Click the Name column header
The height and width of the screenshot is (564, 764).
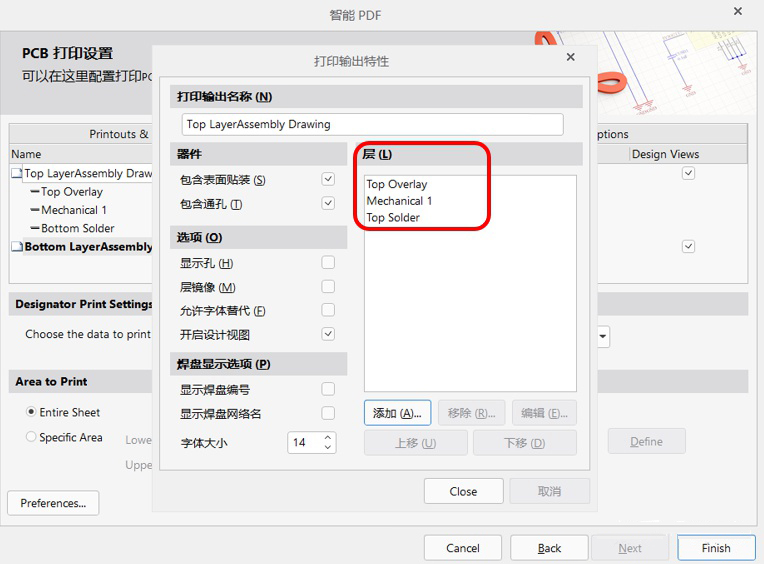pos(26,154)
